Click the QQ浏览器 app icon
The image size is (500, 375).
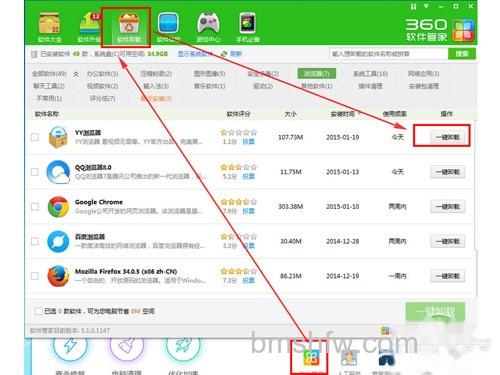[x=58, y=172]
